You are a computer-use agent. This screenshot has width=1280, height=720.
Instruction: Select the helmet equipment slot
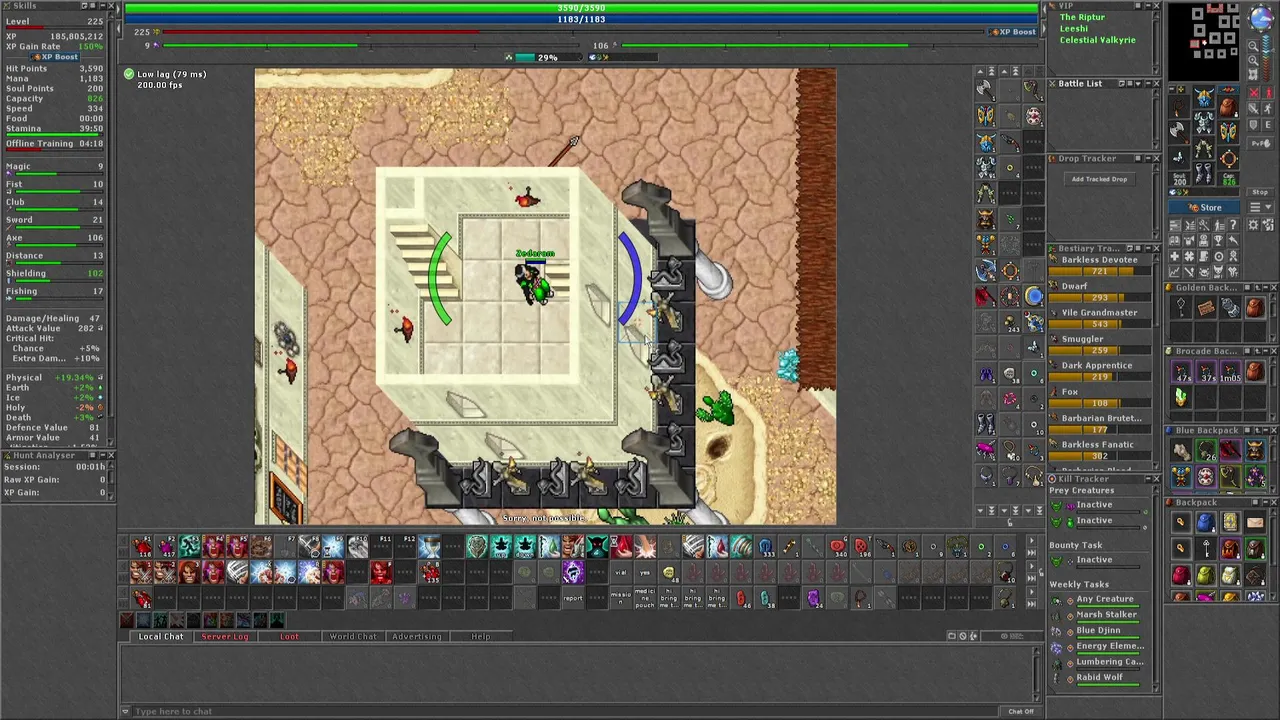tap(1204, 96)
